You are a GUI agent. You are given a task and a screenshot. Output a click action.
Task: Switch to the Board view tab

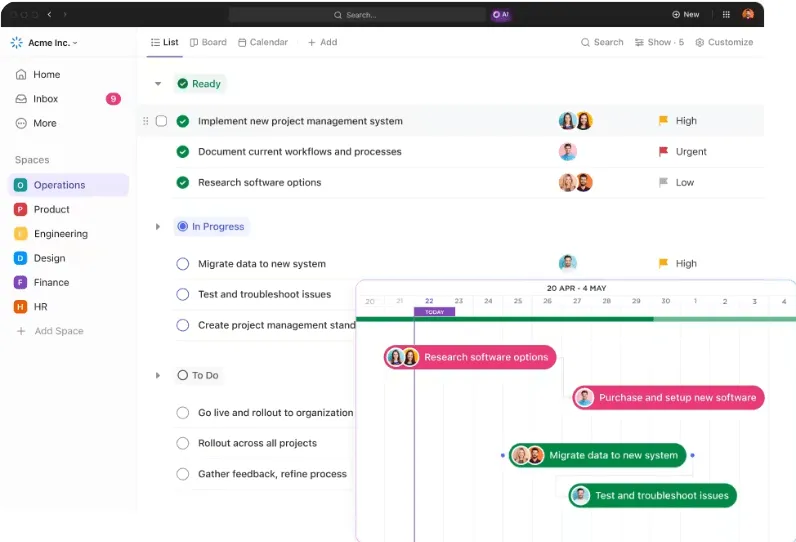click(x=208, y=43)
